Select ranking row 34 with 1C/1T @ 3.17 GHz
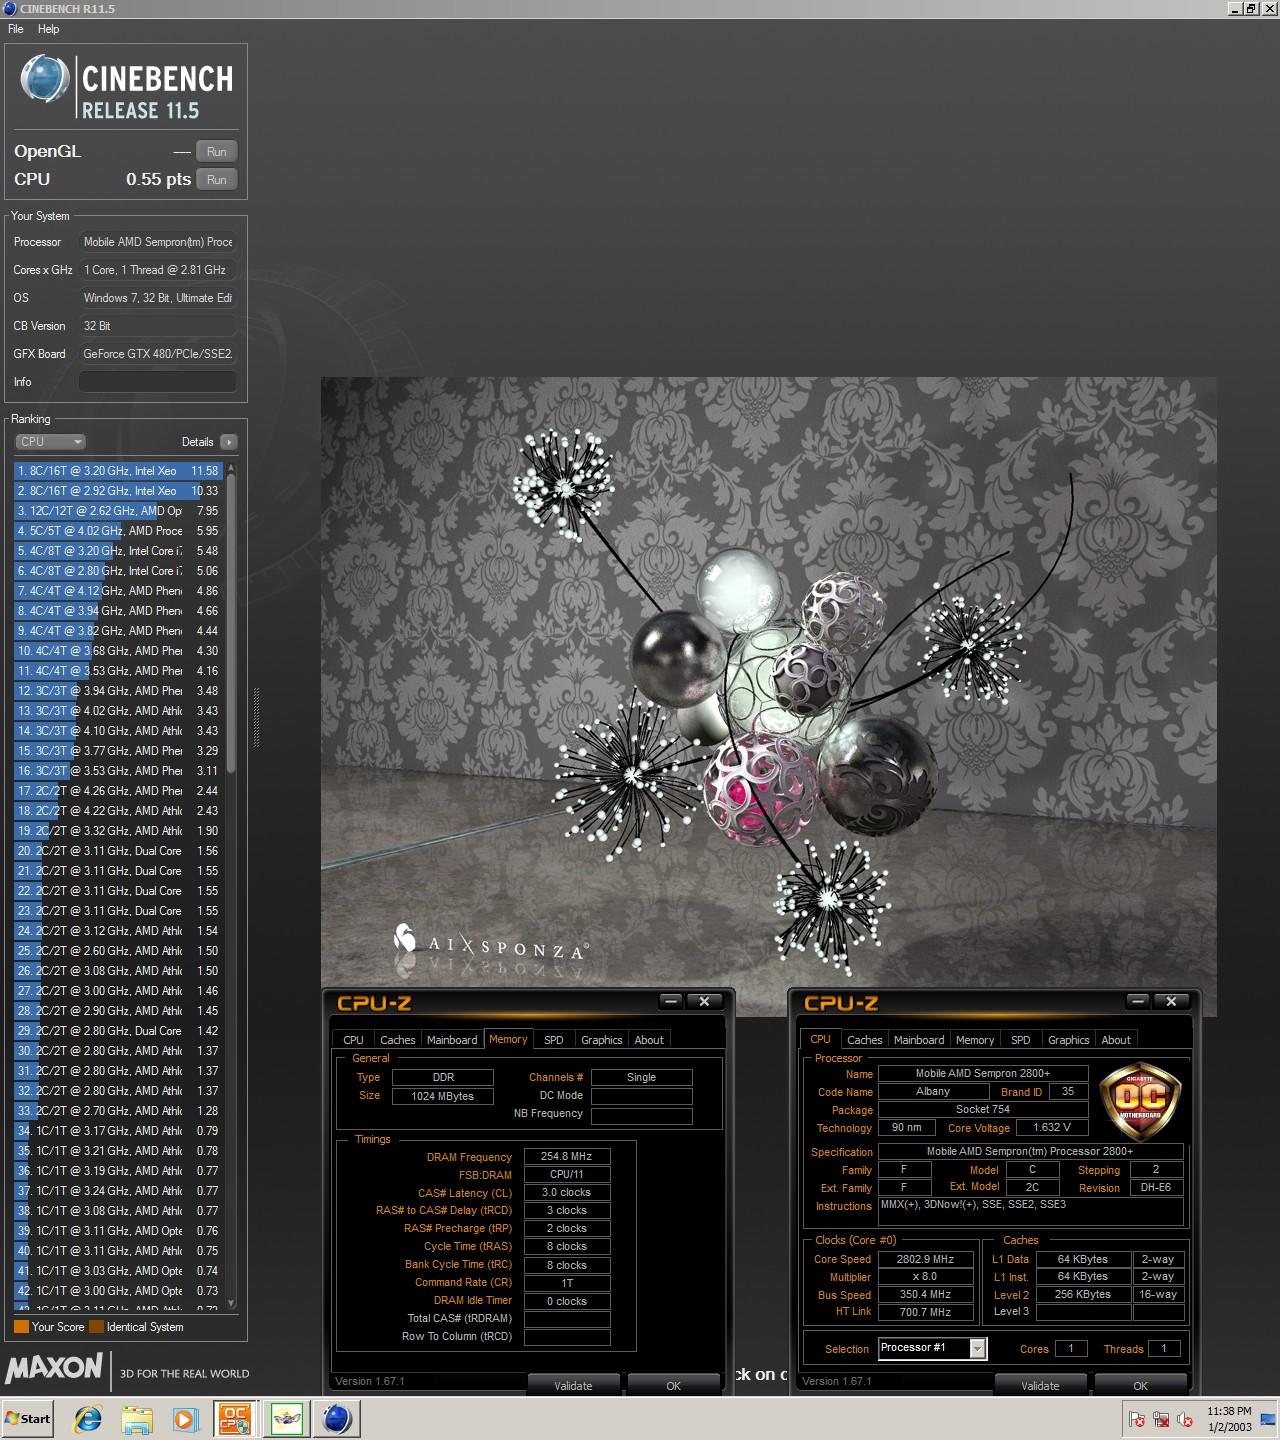 click(x=118, y=1131)
